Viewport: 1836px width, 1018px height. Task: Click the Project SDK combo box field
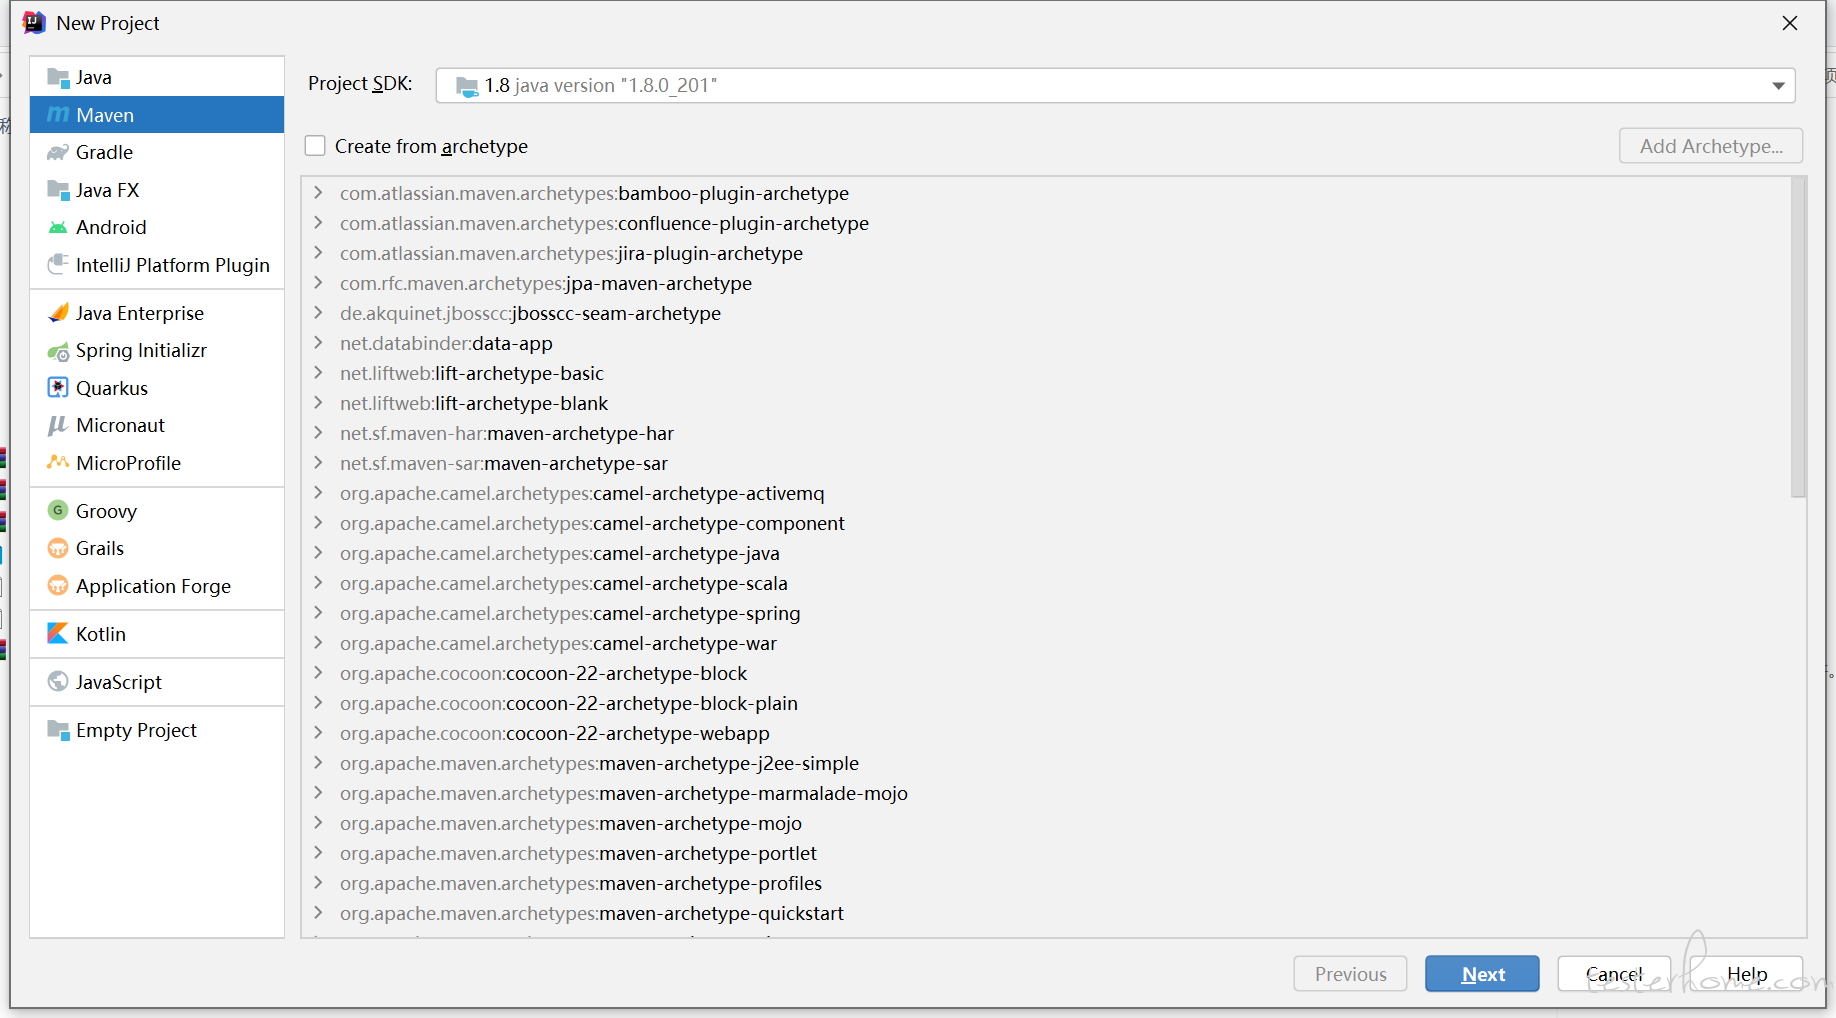pos(1115,86)
